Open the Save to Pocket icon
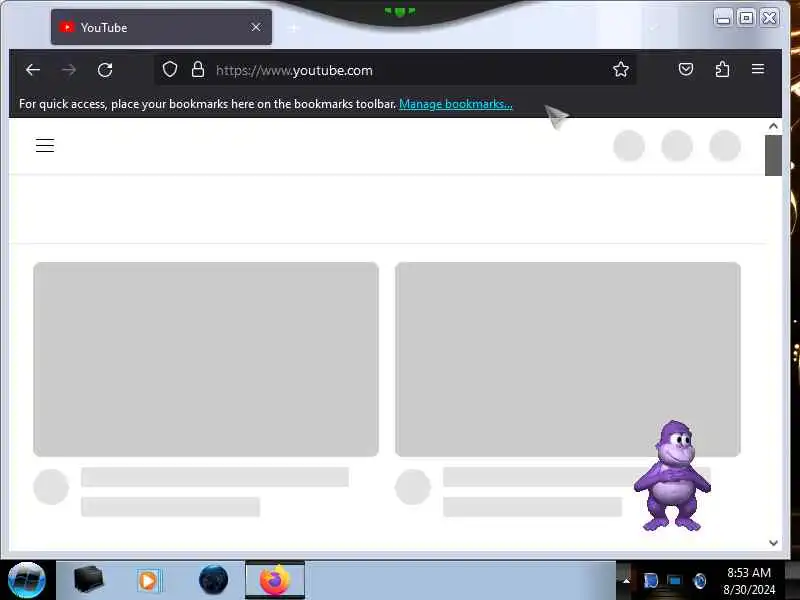This screenshot has width=800, height=600. pyautogui.click(x=686, y=69)
